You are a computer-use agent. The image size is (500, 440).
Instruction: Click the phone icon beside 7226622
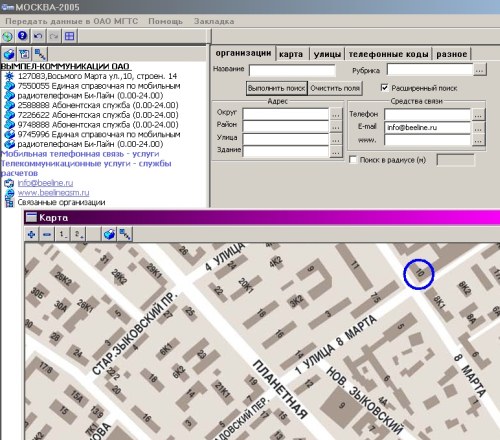coord(9,115)
